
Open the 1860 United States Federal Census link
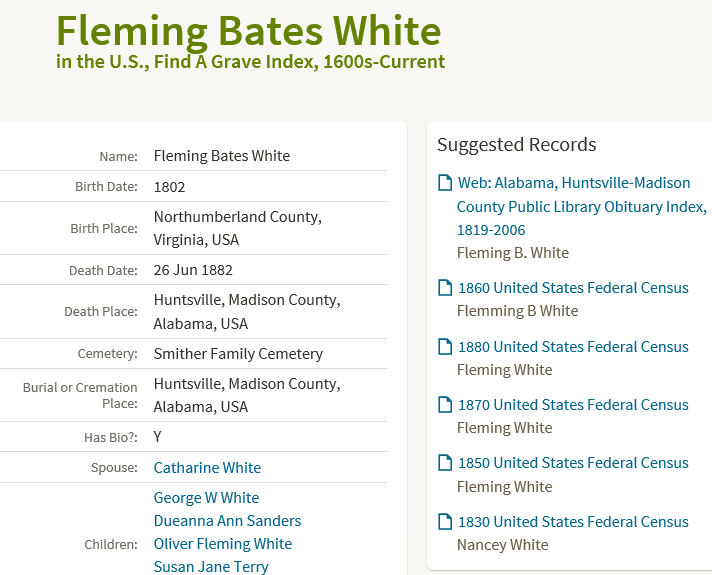tap(573, 288)
